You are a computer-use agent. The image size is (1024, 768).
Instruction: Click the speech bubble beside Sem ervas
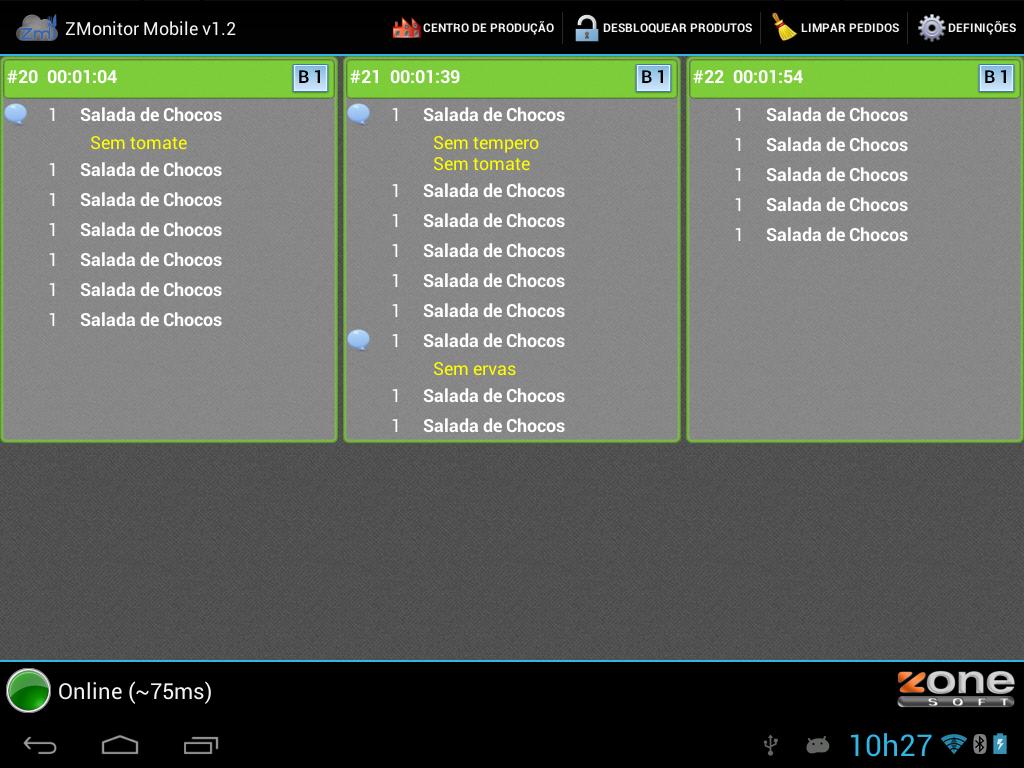360,340
